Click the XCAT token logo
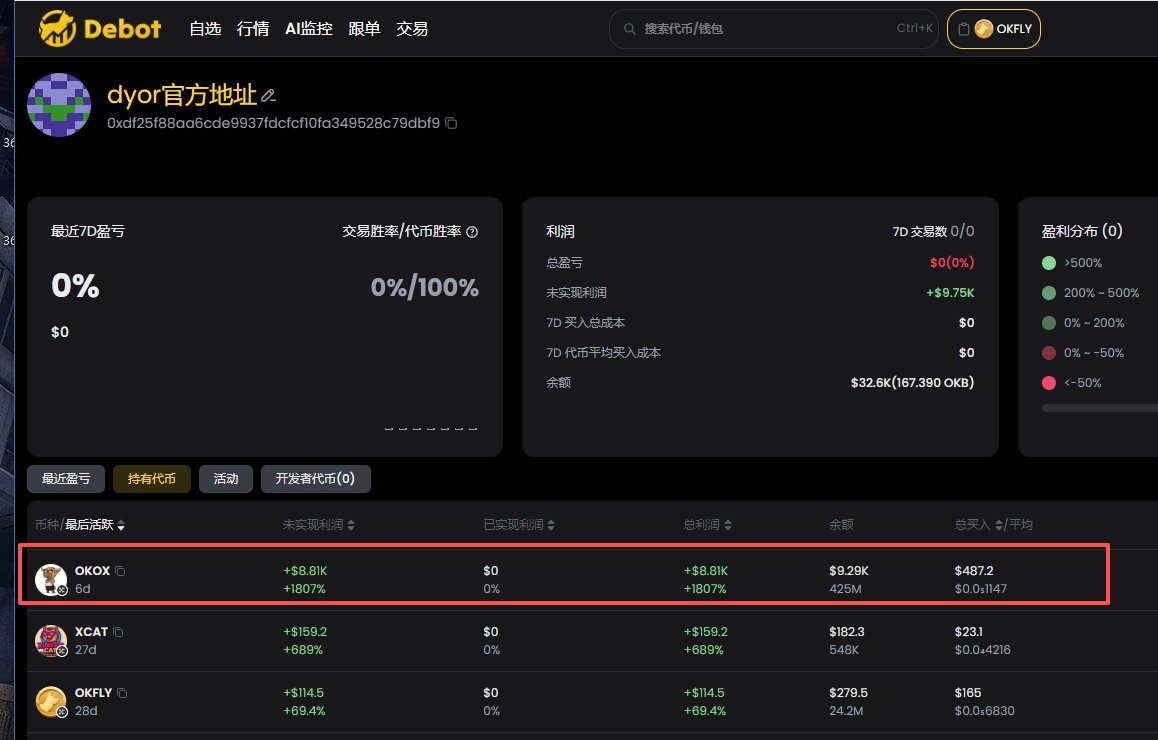1158x740 pixels. 51,640
